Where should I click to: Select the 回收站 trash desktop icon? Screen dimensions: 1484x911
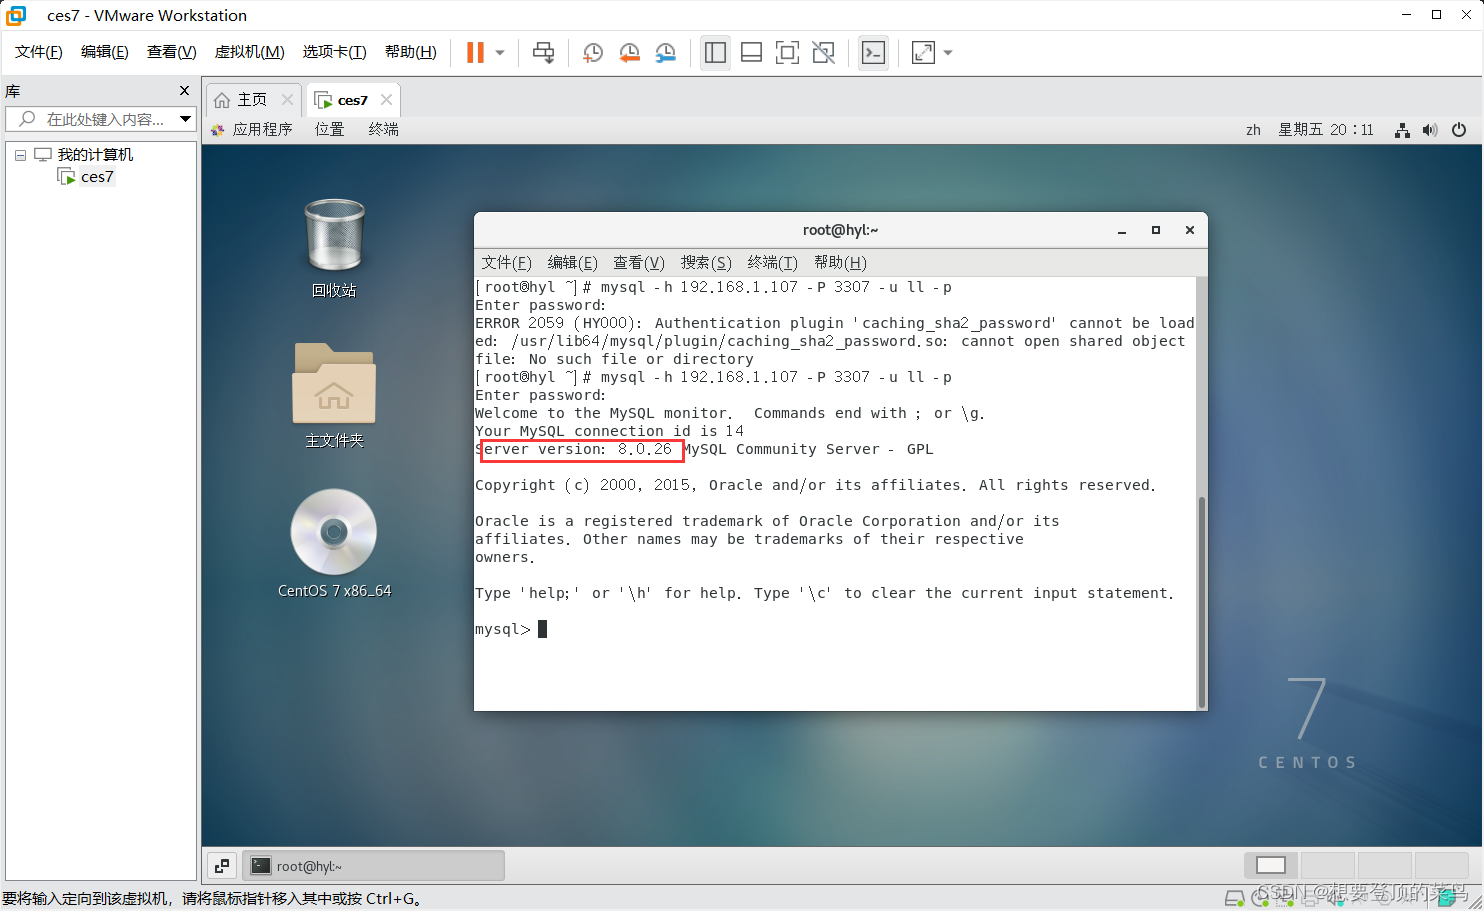click(x=334, y=248)
